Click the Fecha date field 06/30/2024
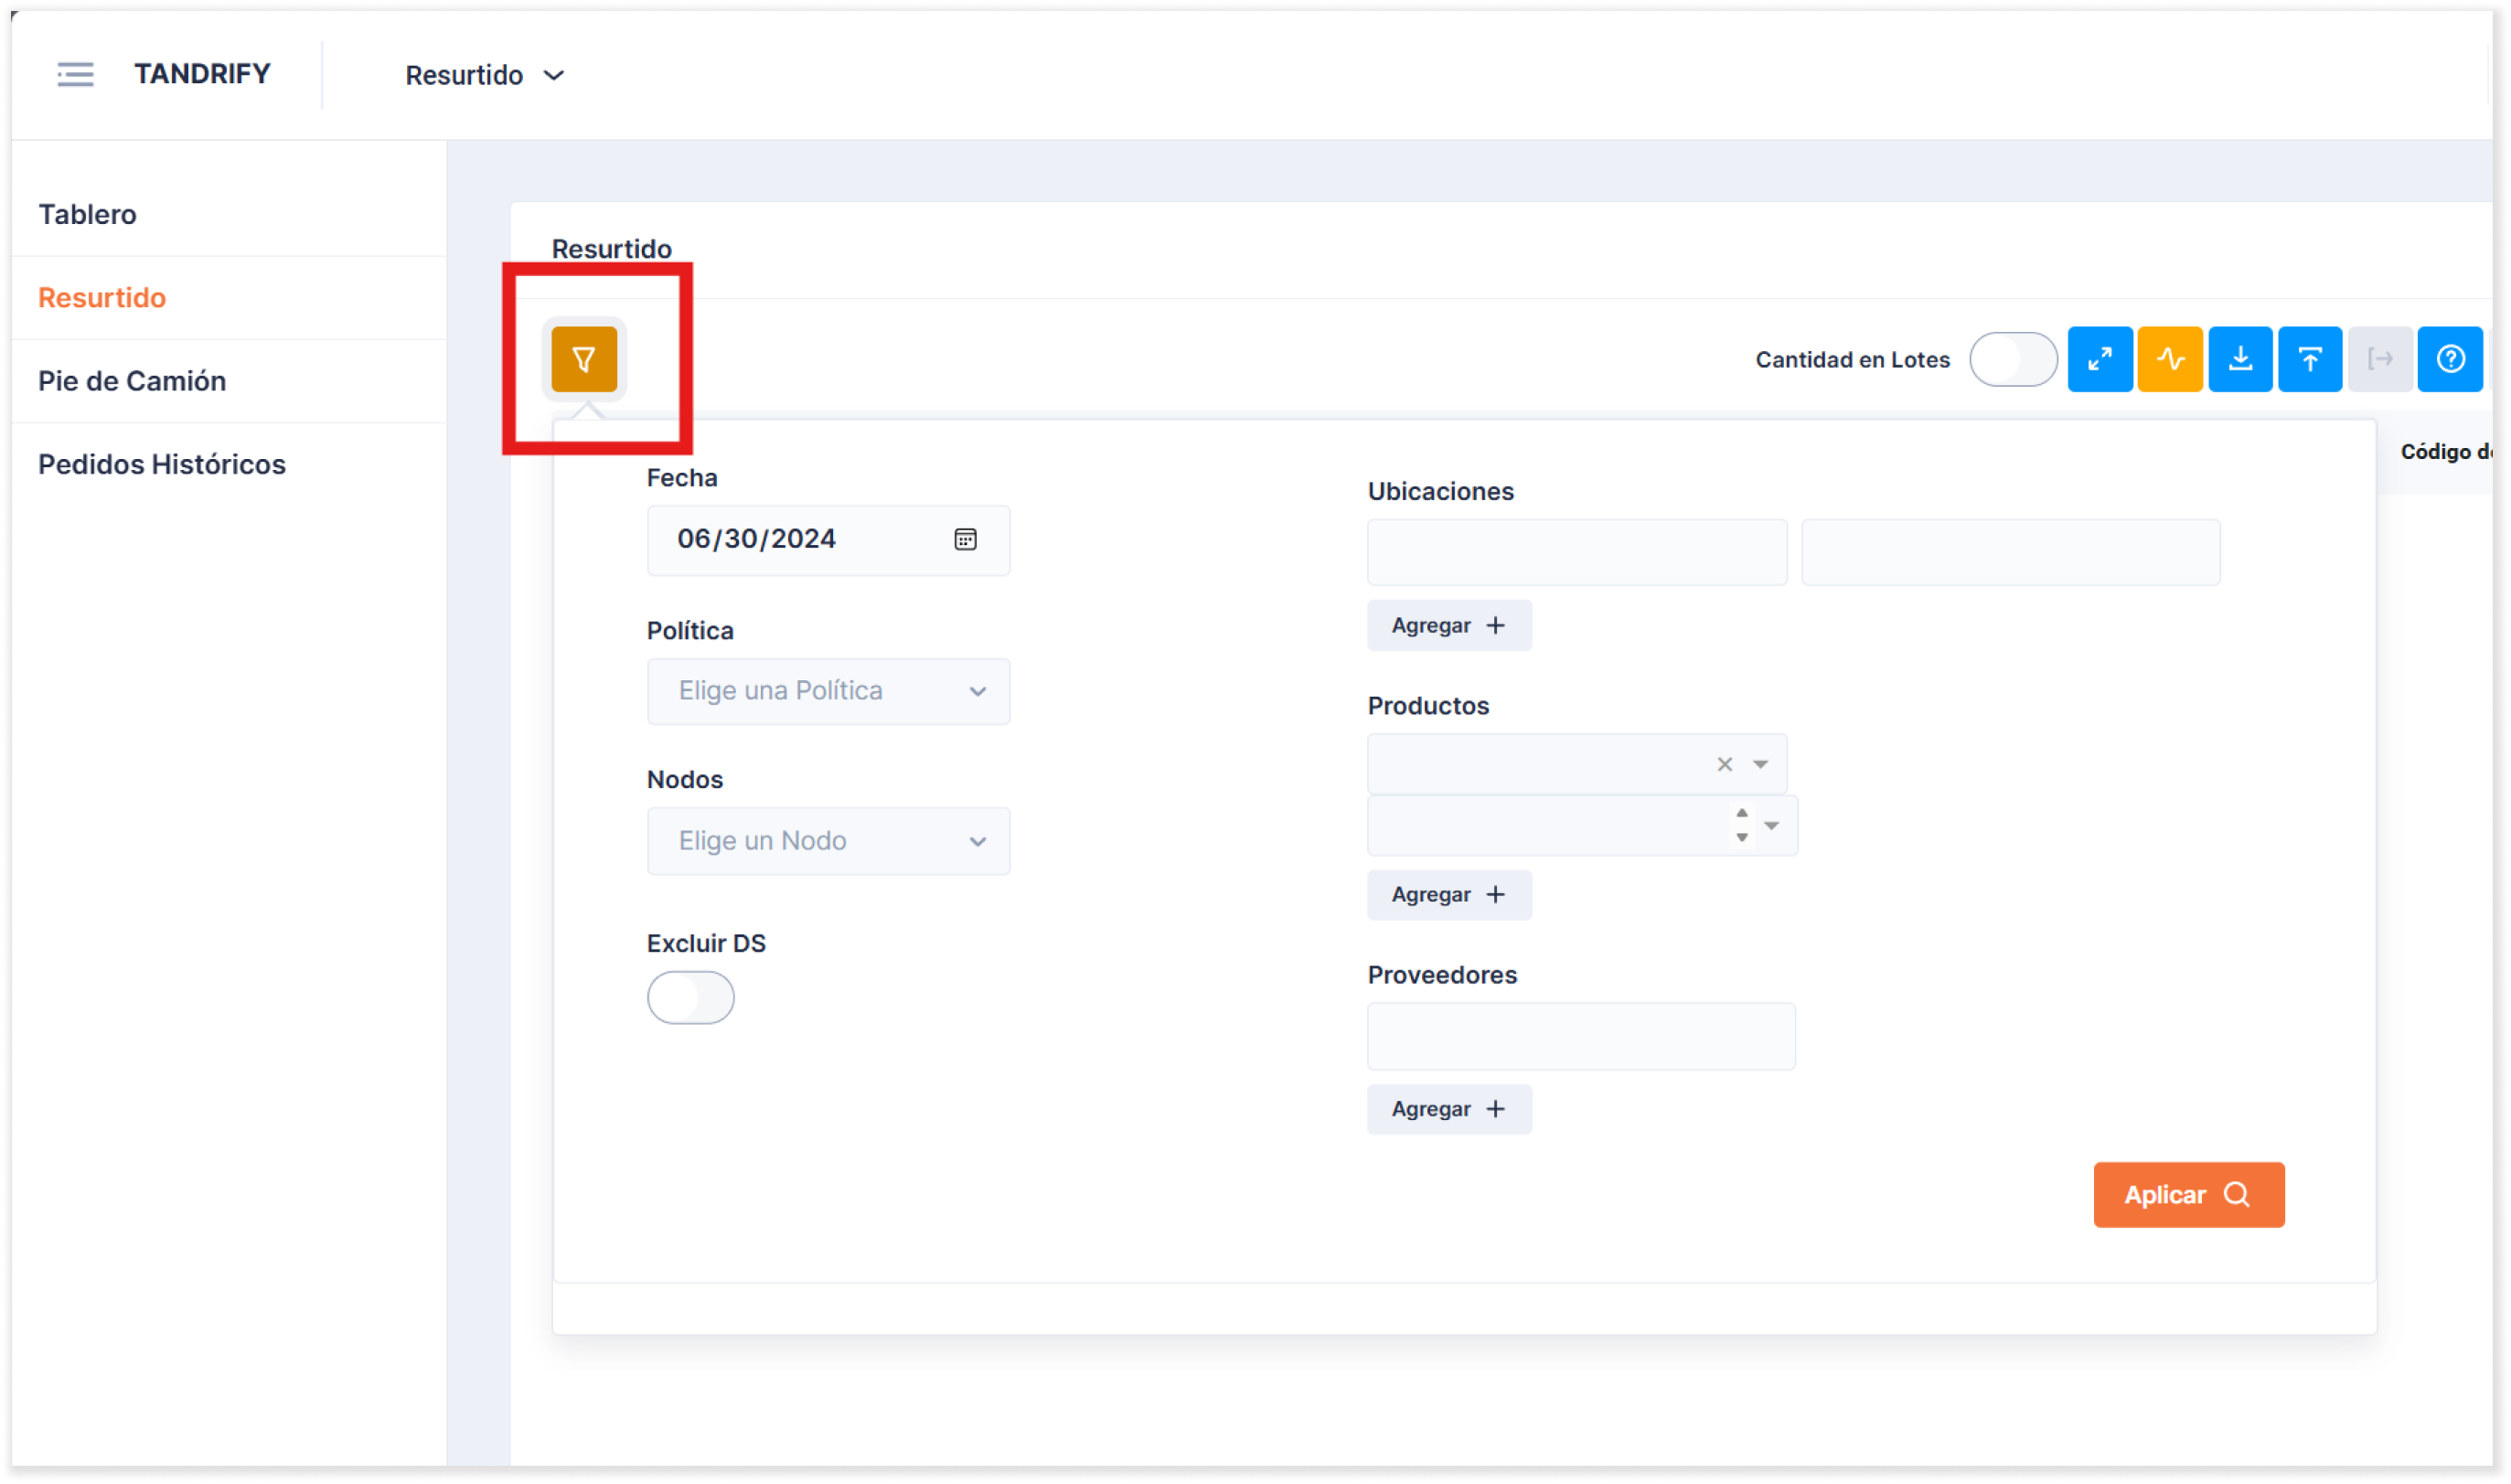This screenshot has height=1484, width=2511. coord(828,540)
